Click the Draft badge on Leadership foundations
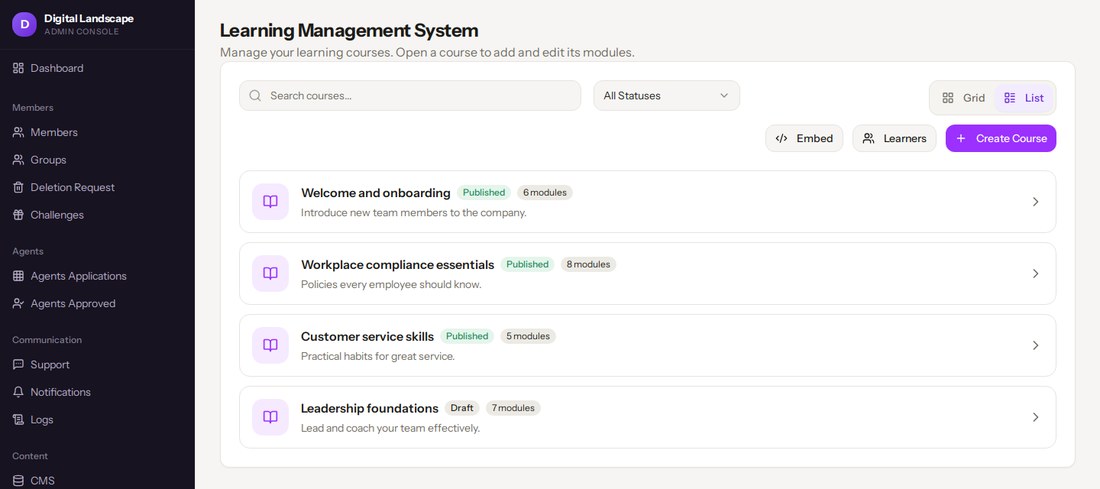 tap(462, 408)
